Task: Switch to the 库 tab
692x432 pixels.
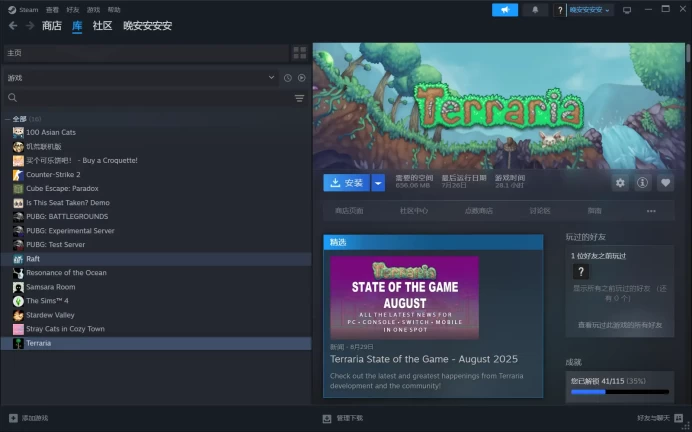Action: (x=77, y=26)
